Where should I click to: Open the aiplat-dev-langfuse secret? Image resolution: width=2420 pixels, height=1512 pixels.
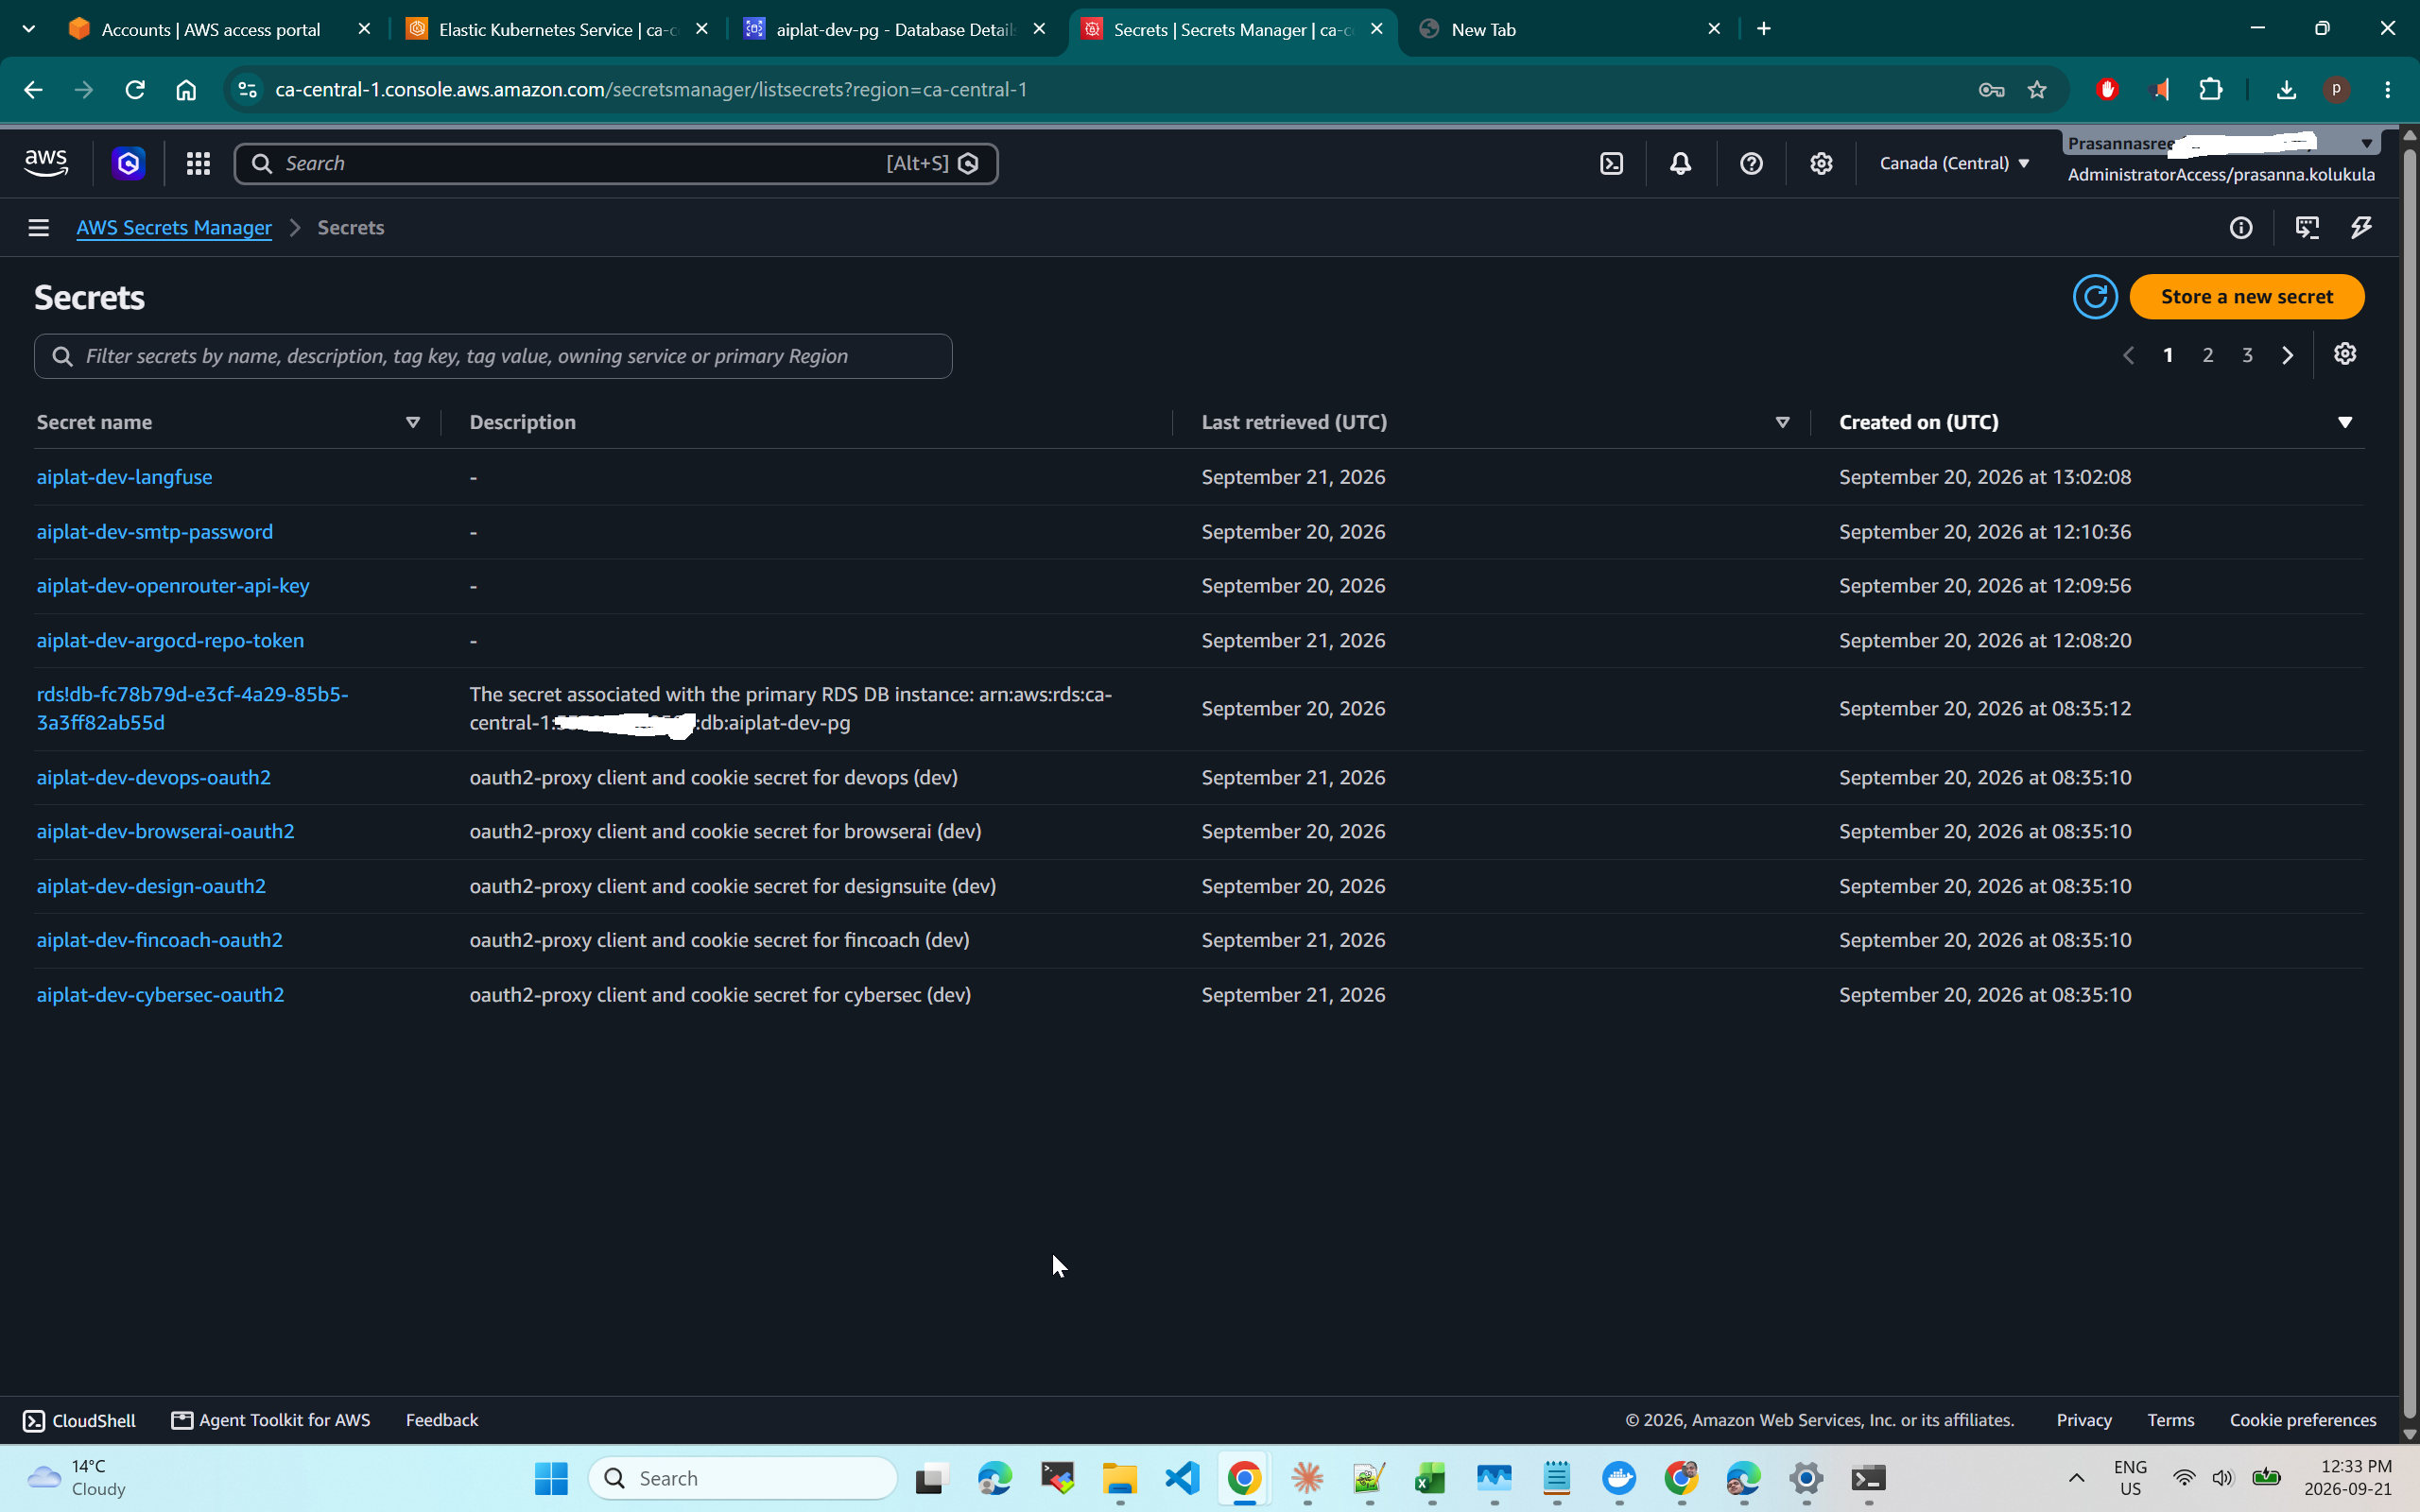click(x=124, y=477)
